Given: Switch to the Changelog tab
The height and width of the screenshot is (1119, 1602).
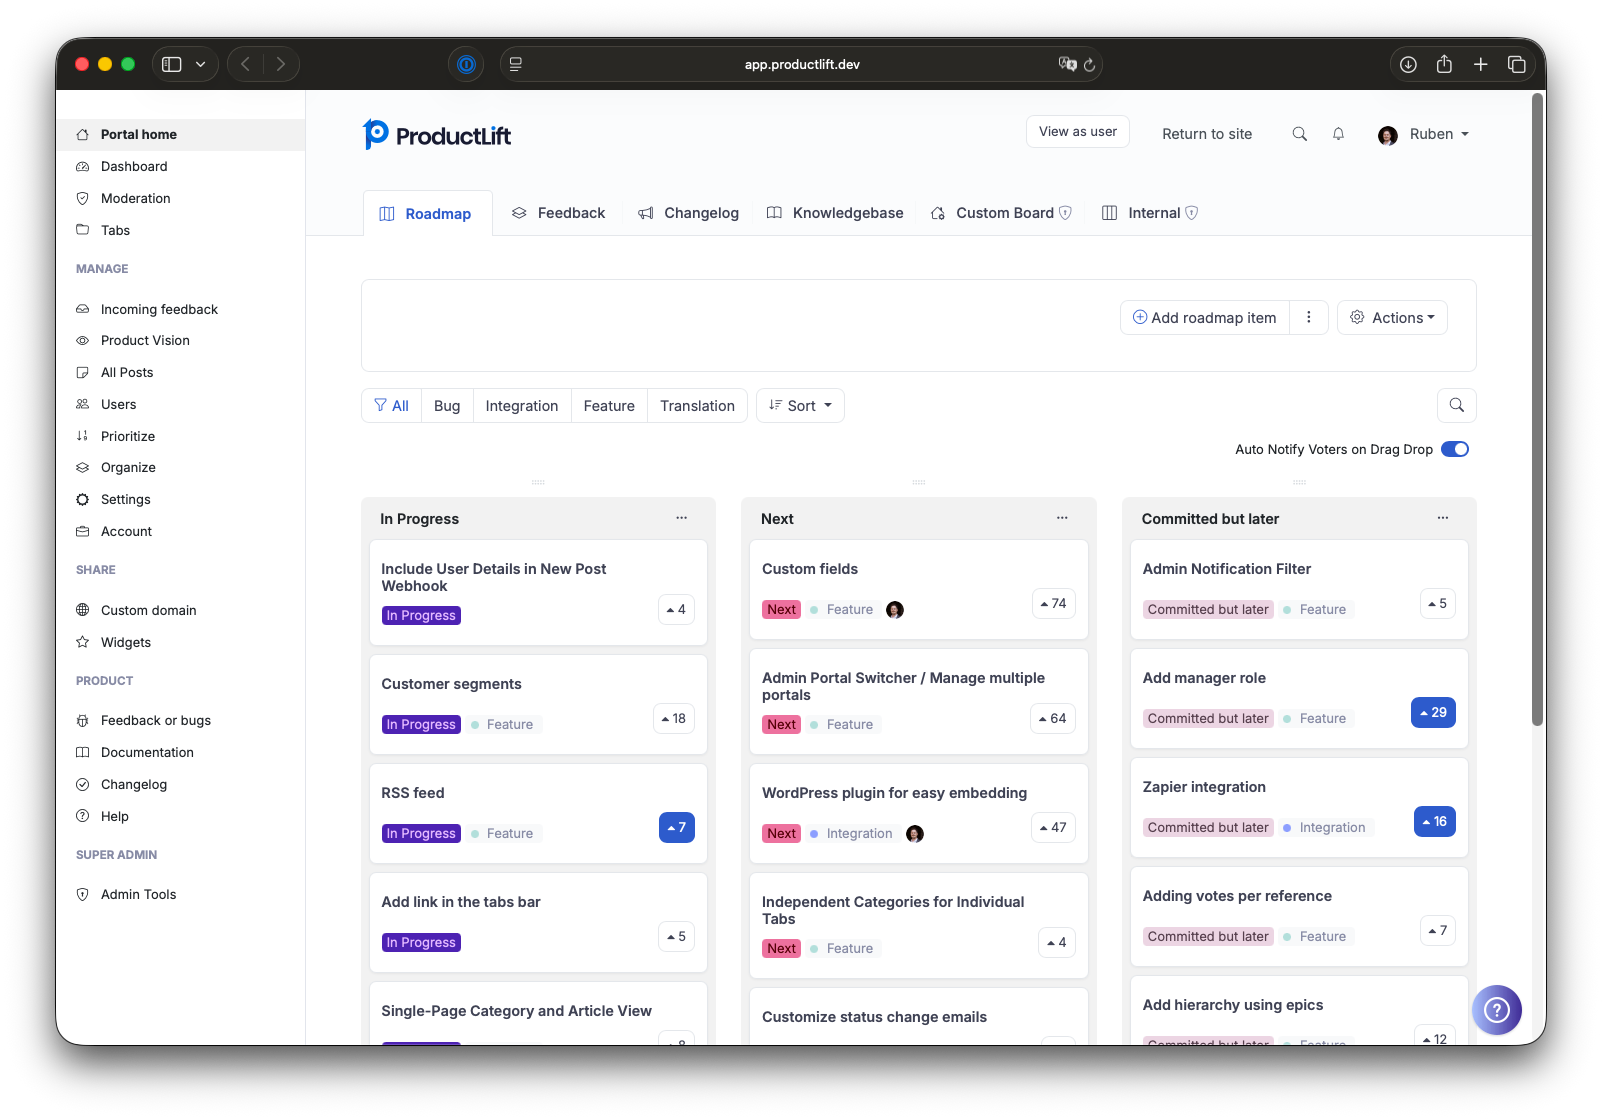Looking at the screenshot, I should point(689,213).
